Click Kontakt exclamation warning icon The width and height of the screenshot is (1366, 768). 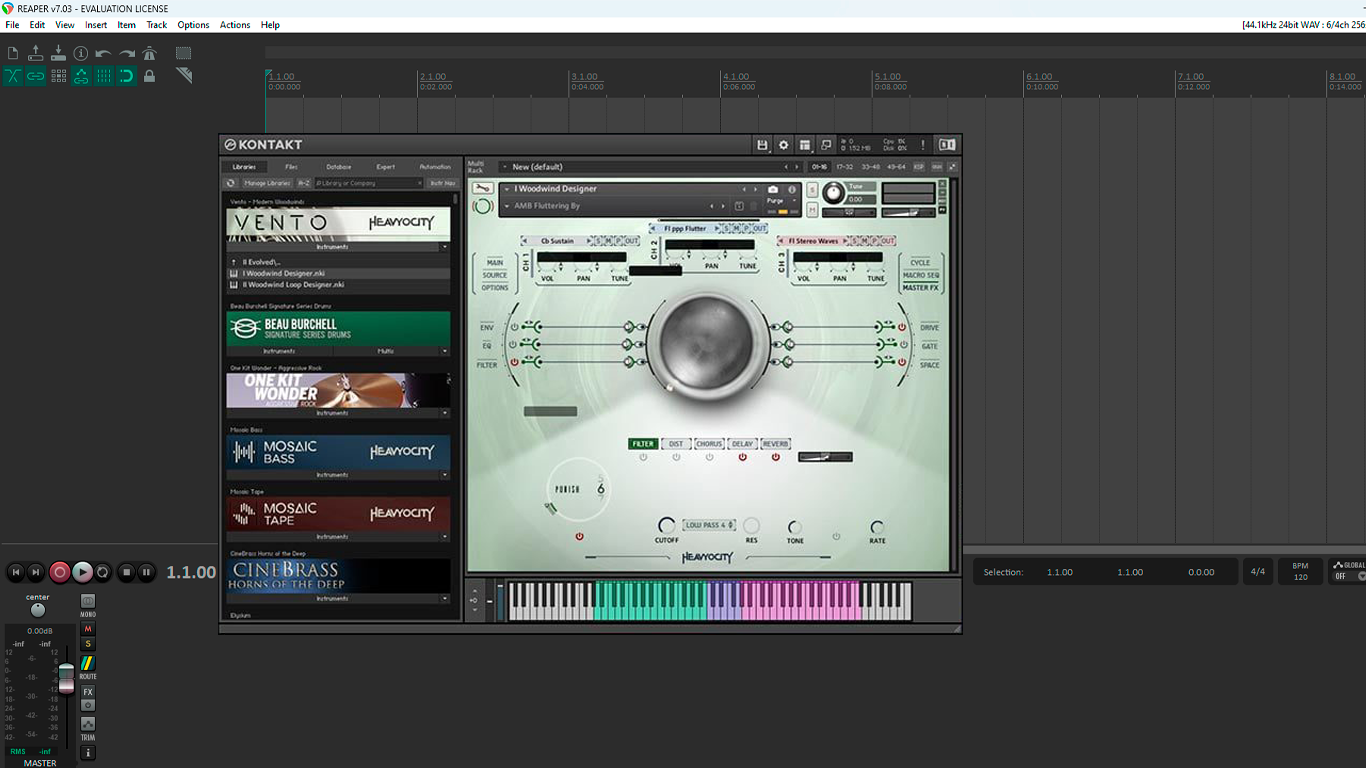point(922,145)
